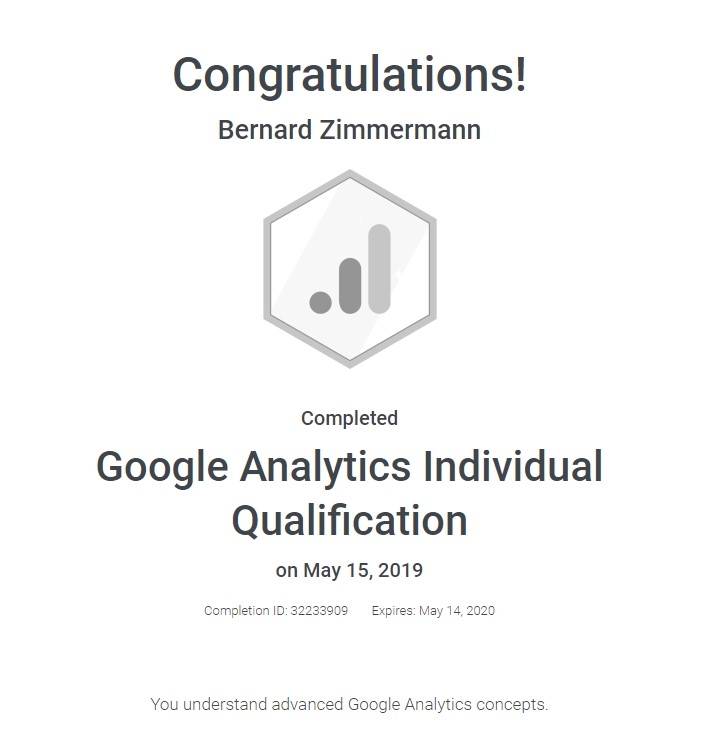Select the first name Bernard
The height and width of the screenshot is (744, 704).
[265, 130]
